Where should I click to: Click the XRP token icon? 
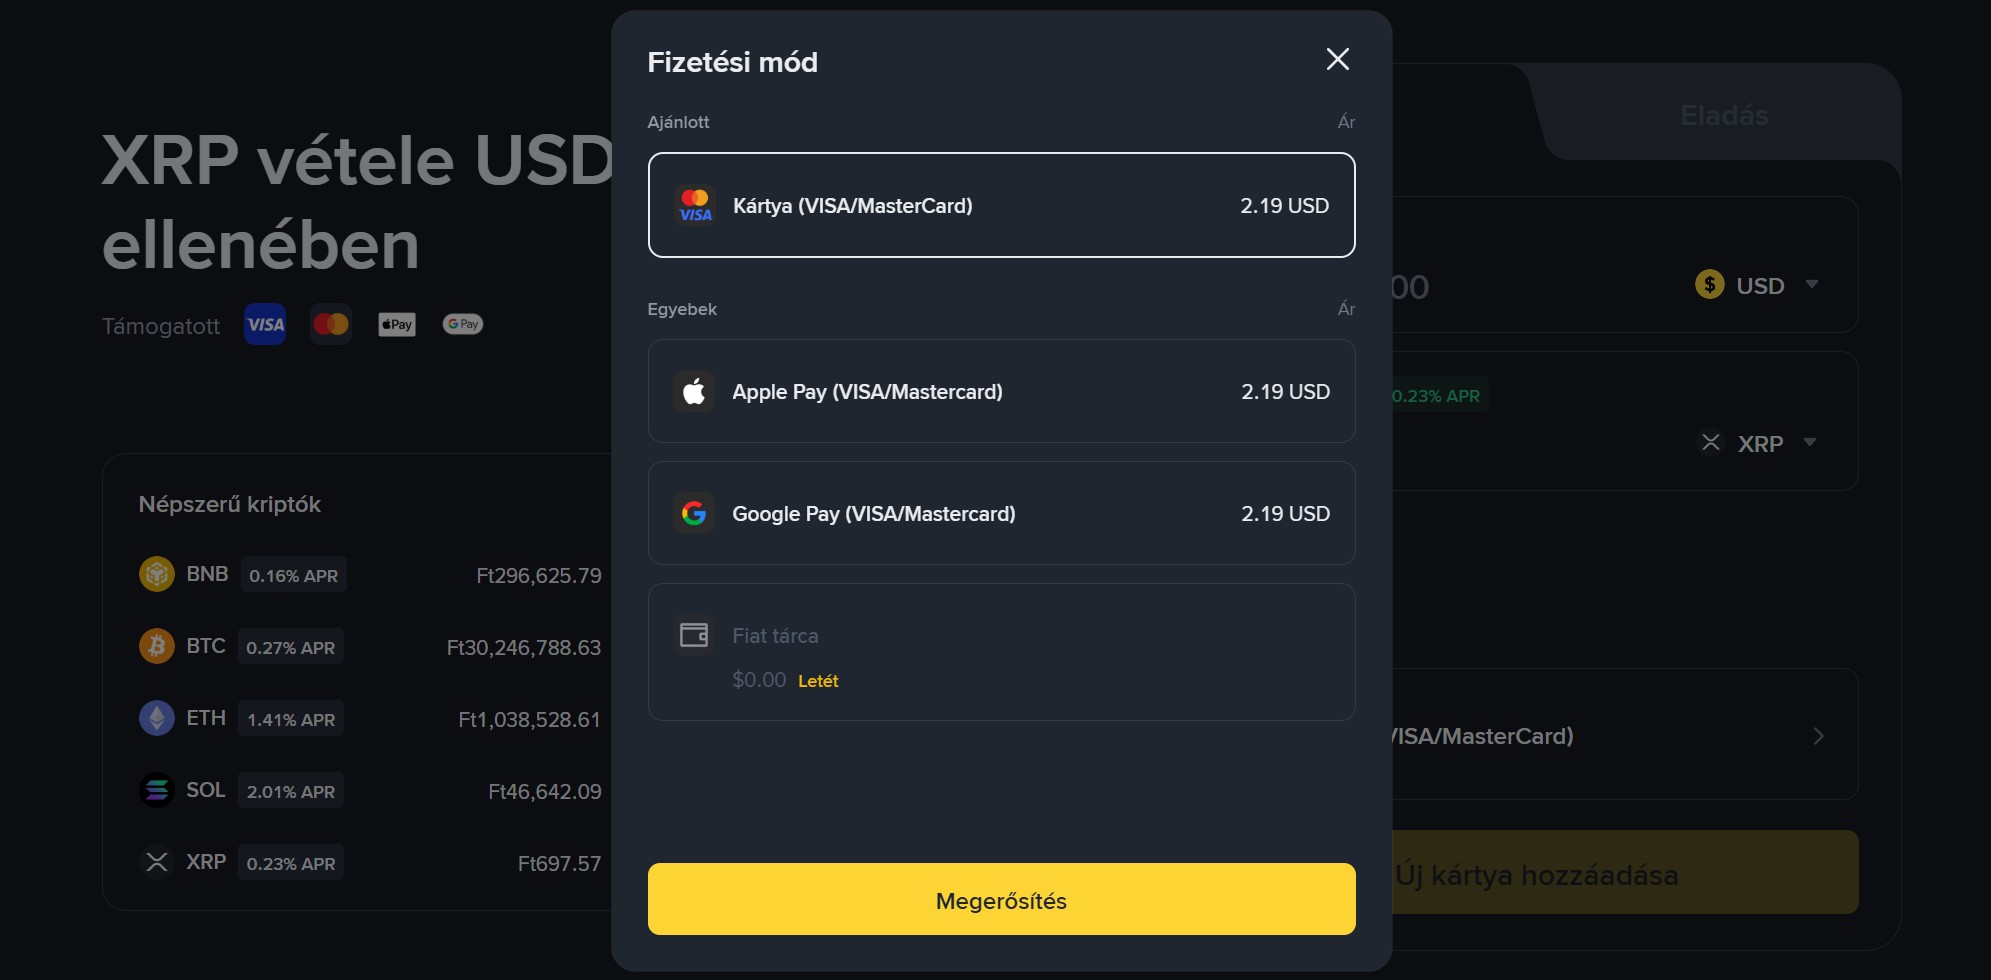coord(157,861)
